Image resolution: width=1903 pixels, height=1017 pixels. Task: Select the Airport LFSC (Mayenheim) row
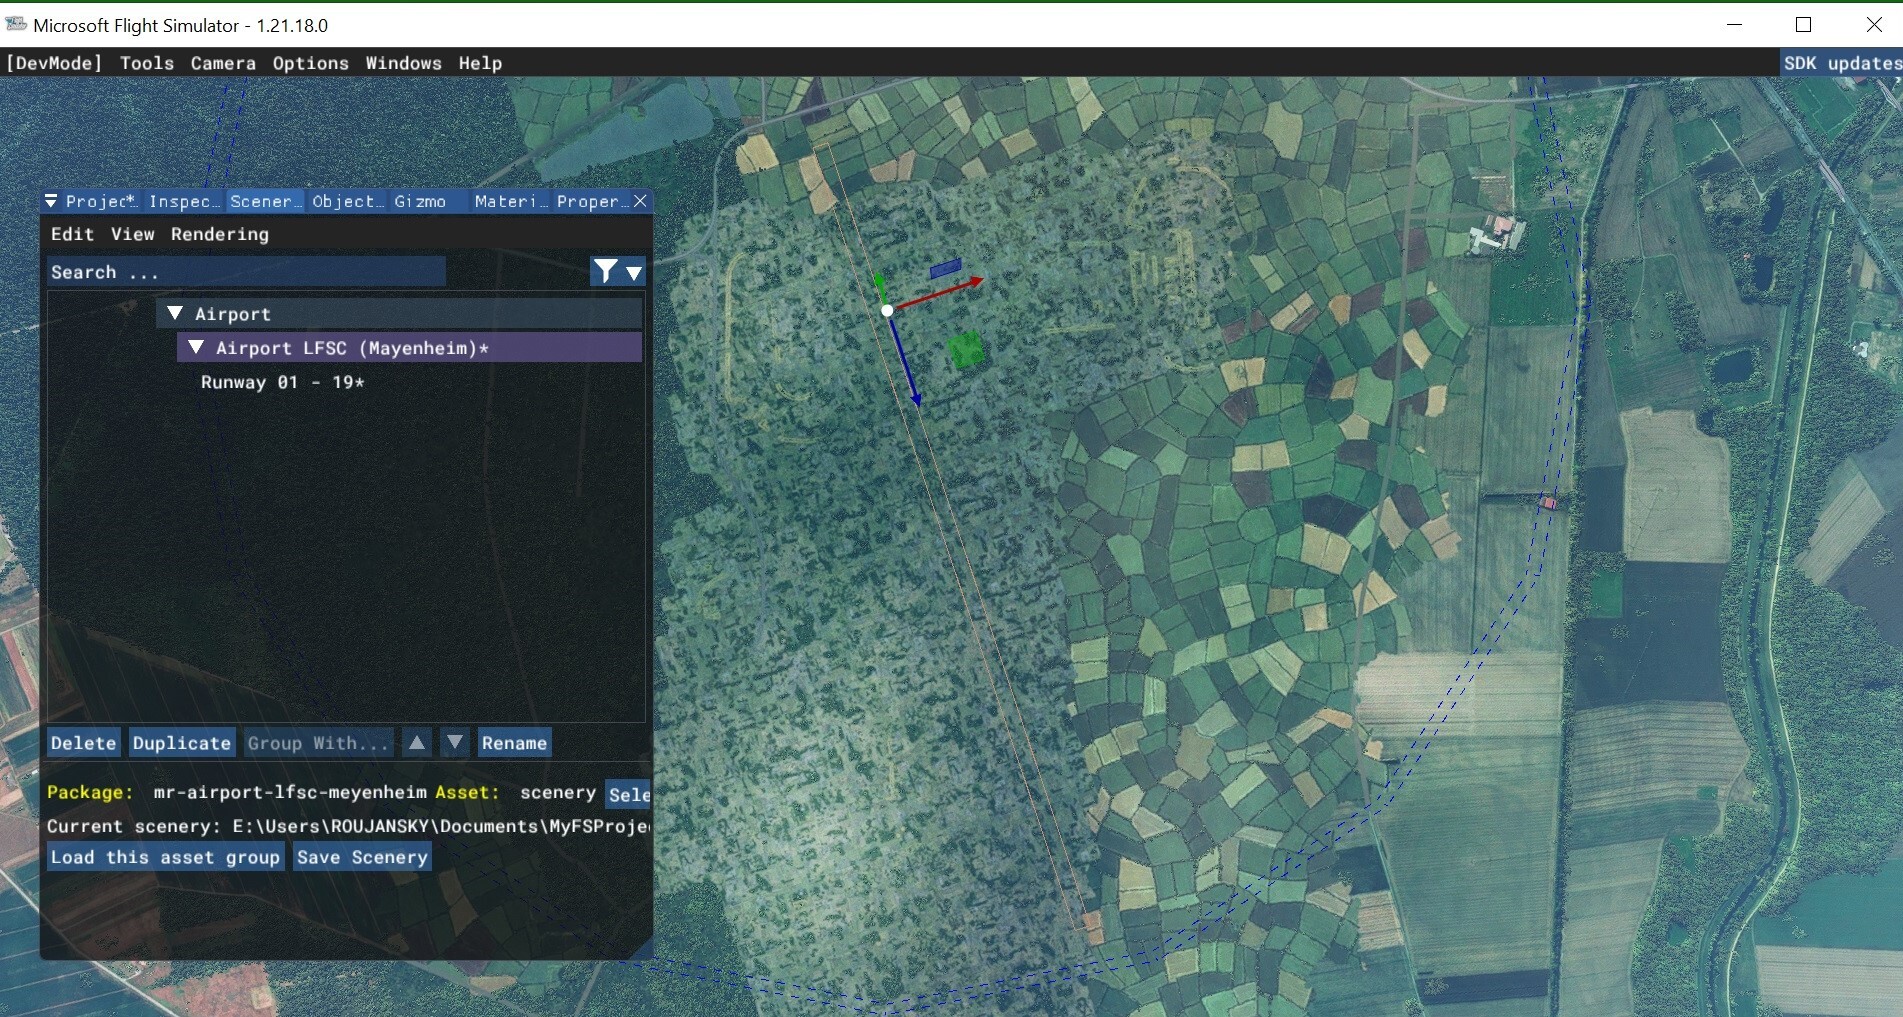pos(410,347)
